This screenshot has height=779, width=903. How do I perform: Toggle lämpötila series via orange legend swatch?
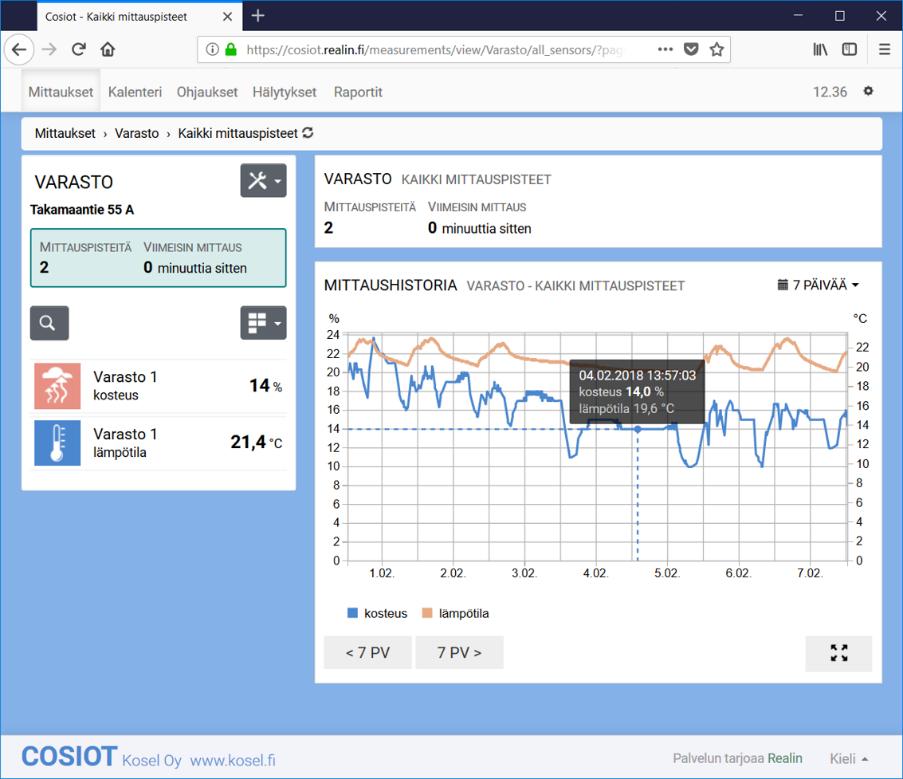click(x=427, y=613)
